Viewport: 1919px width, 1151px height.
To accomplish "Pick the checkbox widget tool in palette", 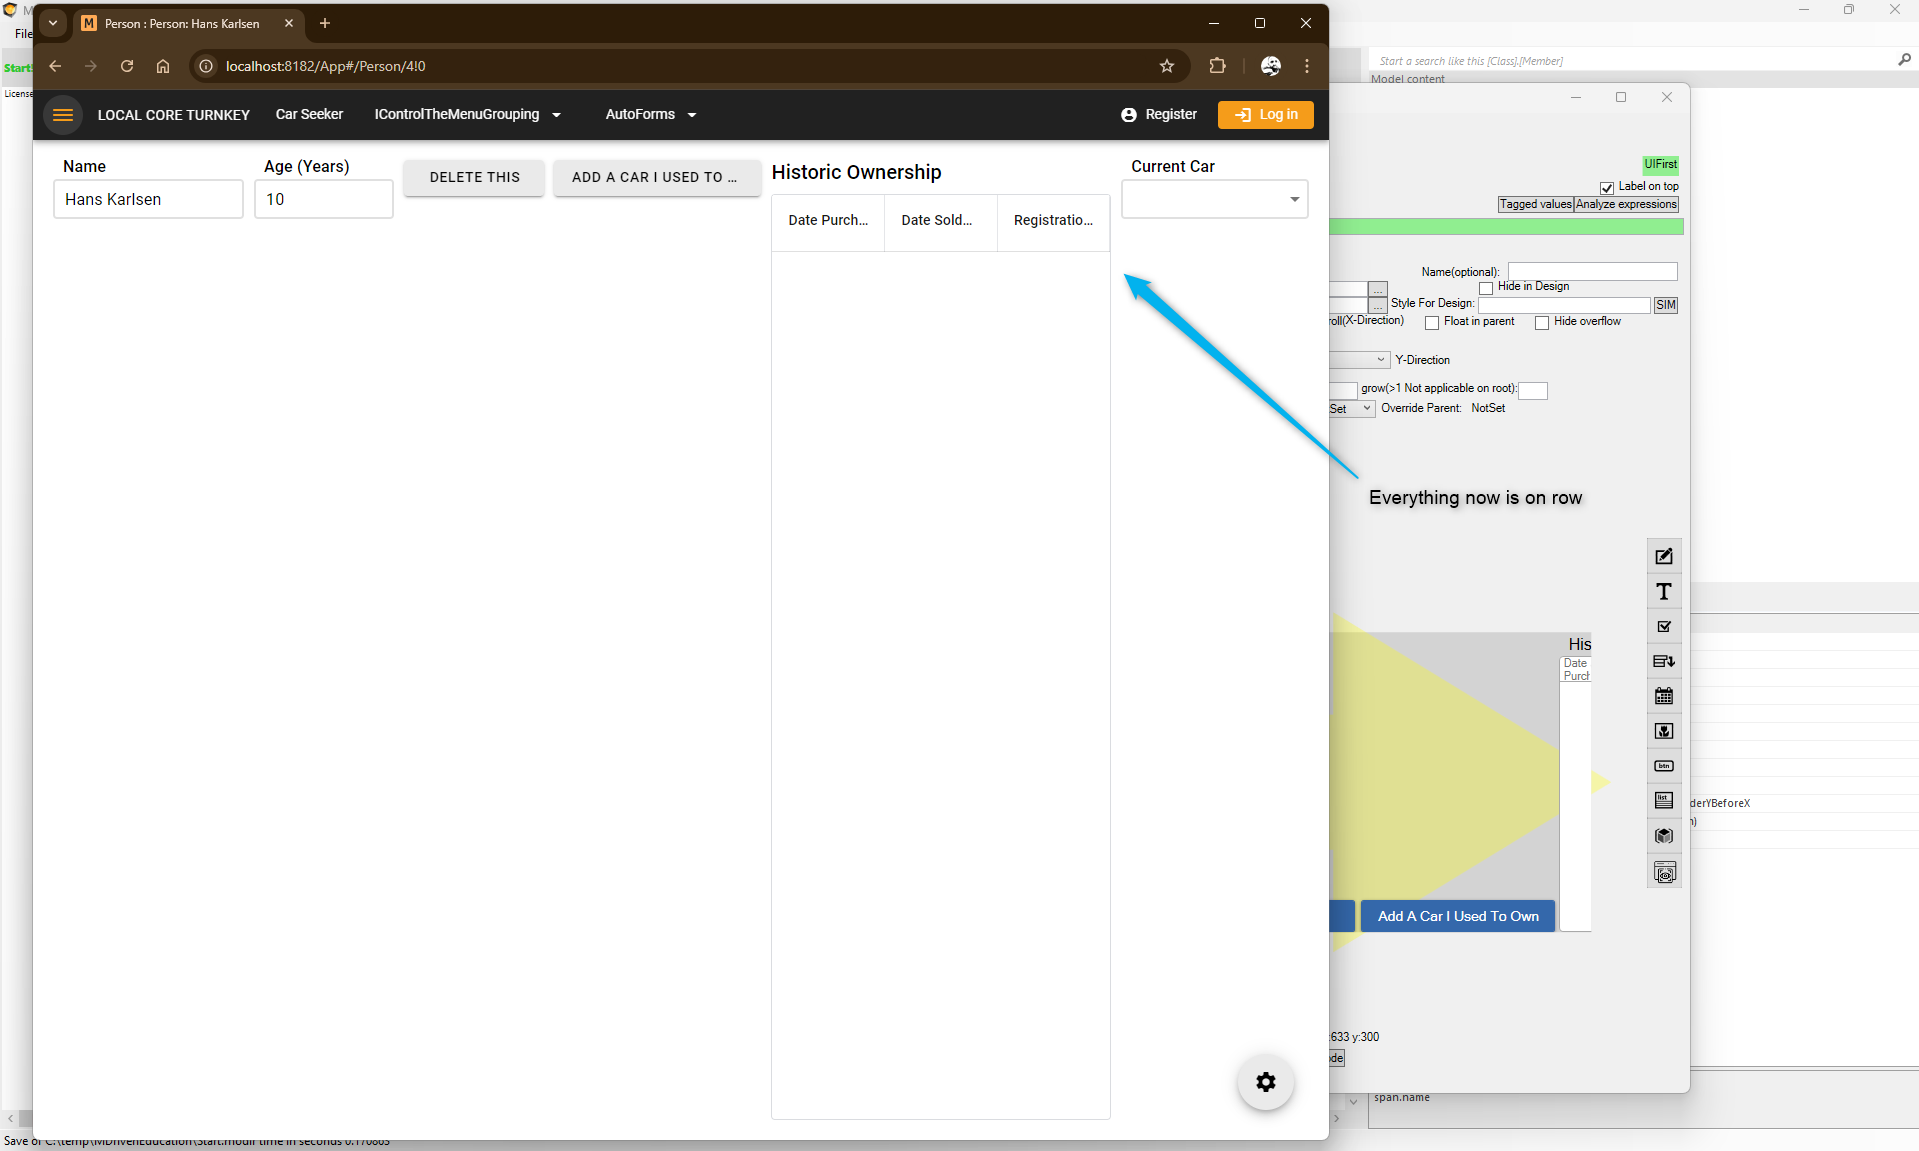I will click(x=1664, y=627).
